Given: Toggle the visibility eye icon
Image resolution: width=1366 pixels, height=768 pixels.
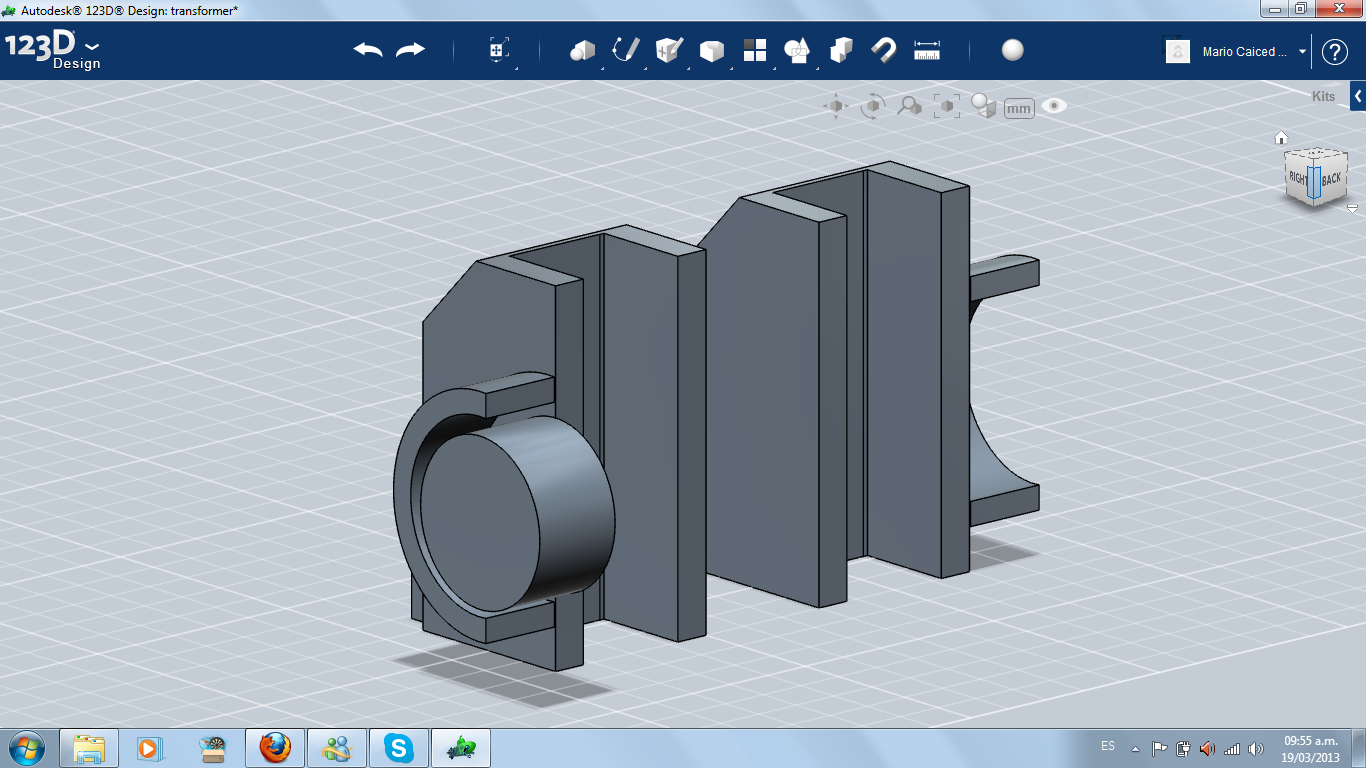Looking at the screenshot, I should tap(1054, 105).
